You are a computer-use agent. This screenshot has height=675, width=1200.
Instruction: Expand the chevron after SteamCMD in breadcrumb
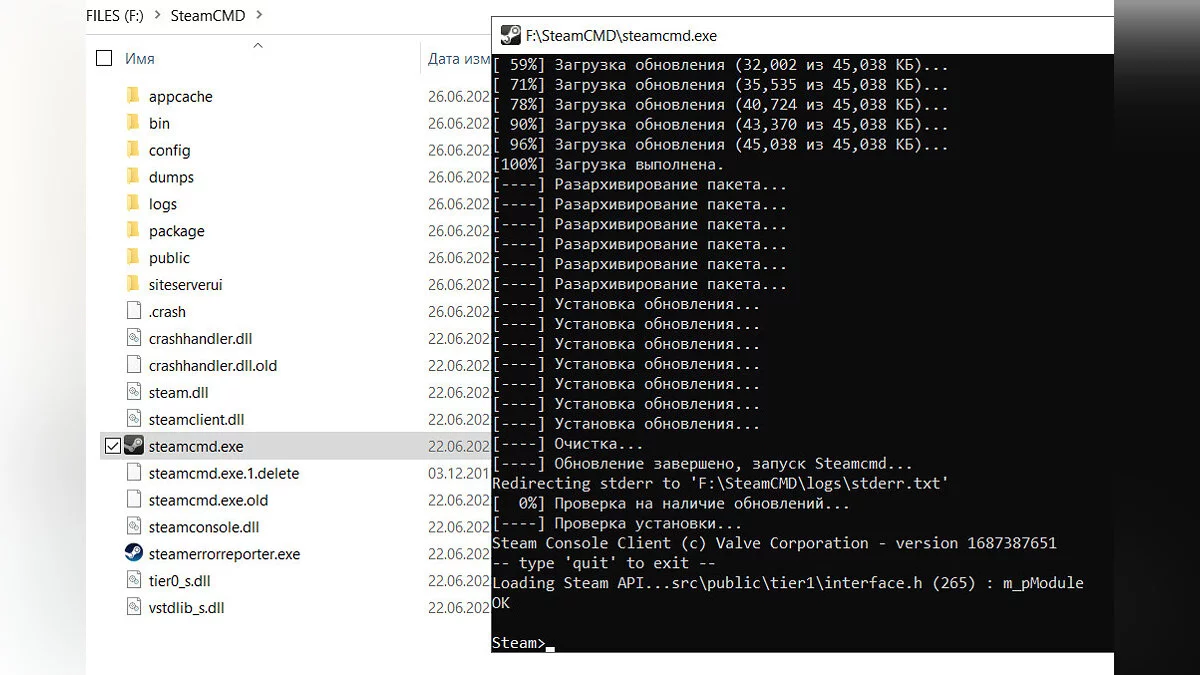click(261, 15)
